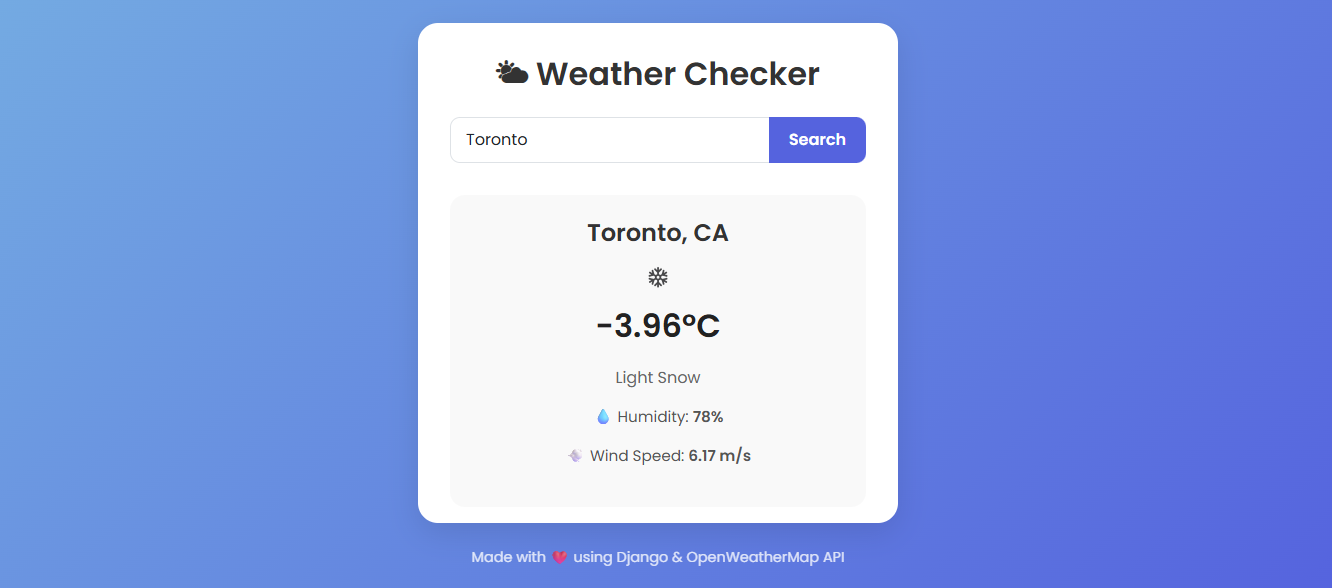This screenshot has height=588, width=1332.
Task: Select the Light Snow condition label
Action: (x=657, y=377)
